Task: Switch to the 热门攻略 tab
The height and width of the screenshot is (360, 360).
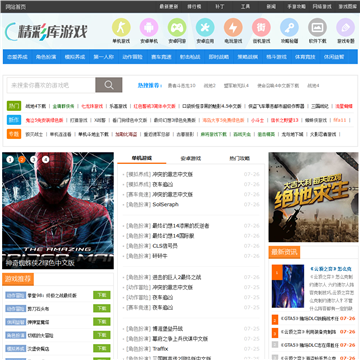Action: (x=240, y=158)
